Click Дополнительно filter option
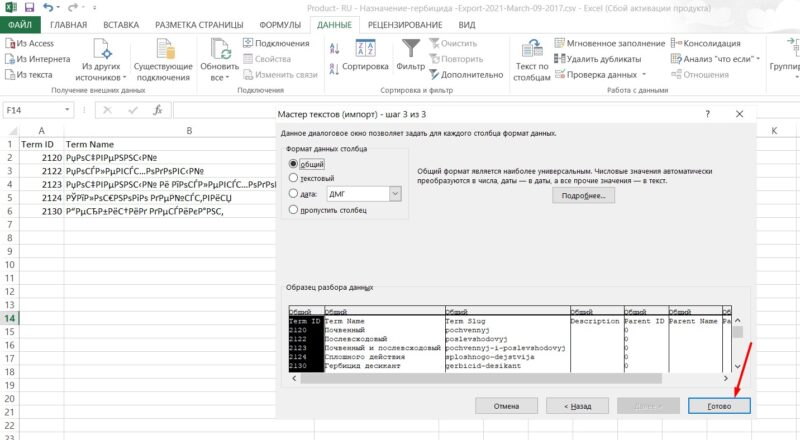The height and width of the screenshot is (440, 800). (x=466, y=75)
